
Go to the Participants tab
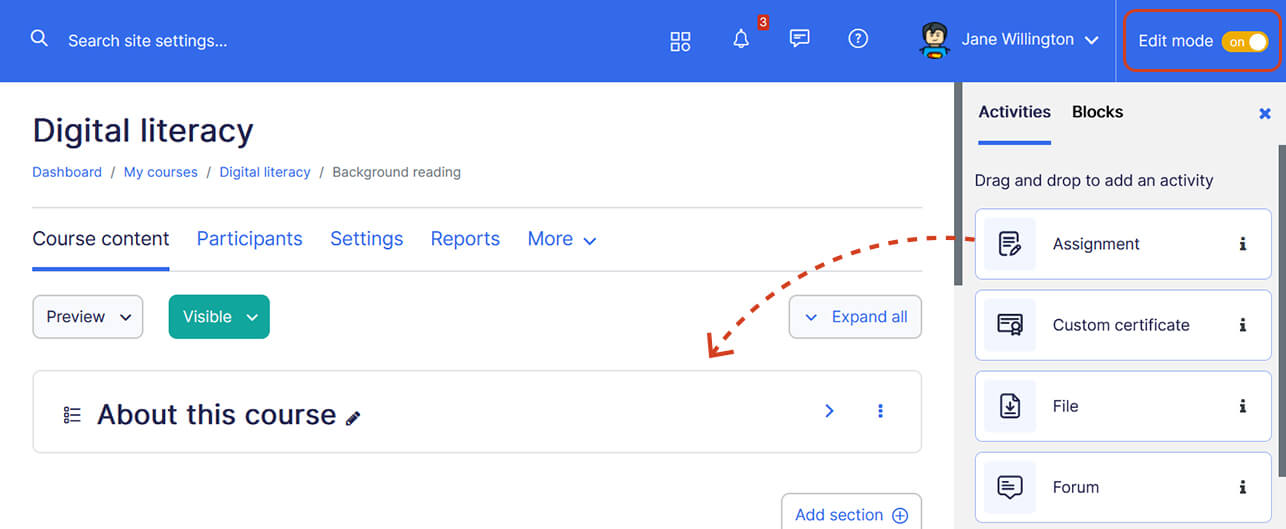(249, 239)
